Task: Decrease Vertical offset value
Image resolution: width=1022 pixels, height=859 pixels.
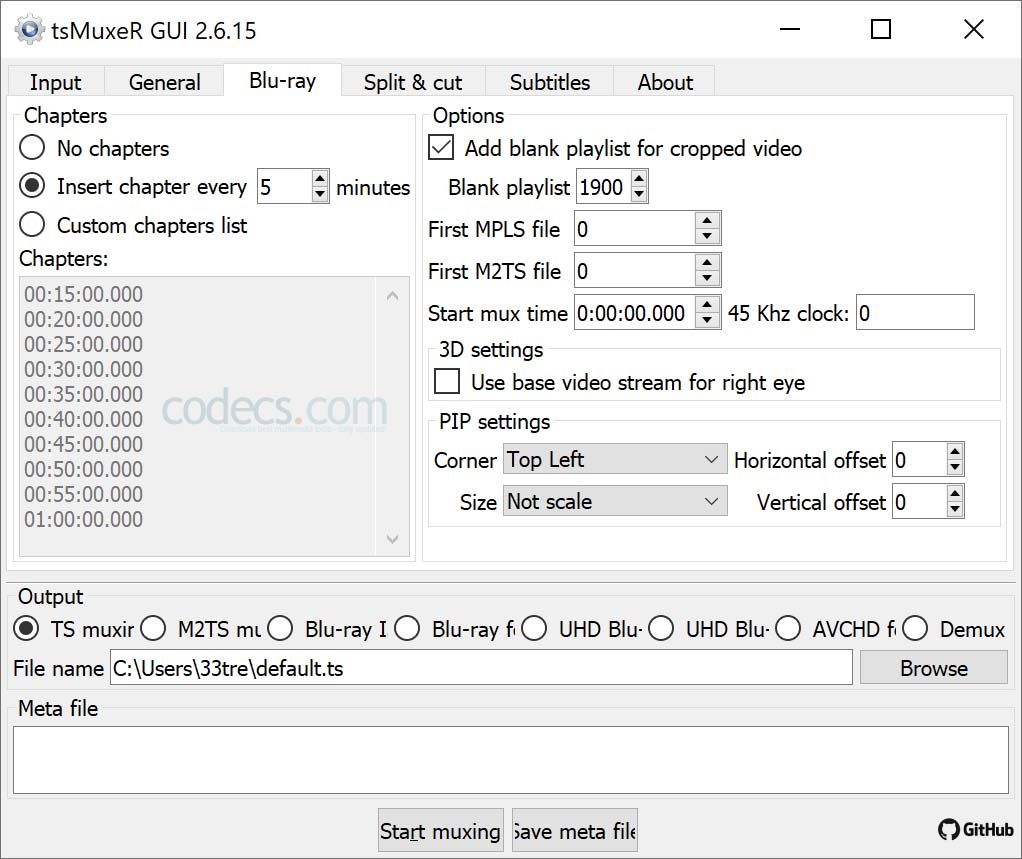Action: 955,510
